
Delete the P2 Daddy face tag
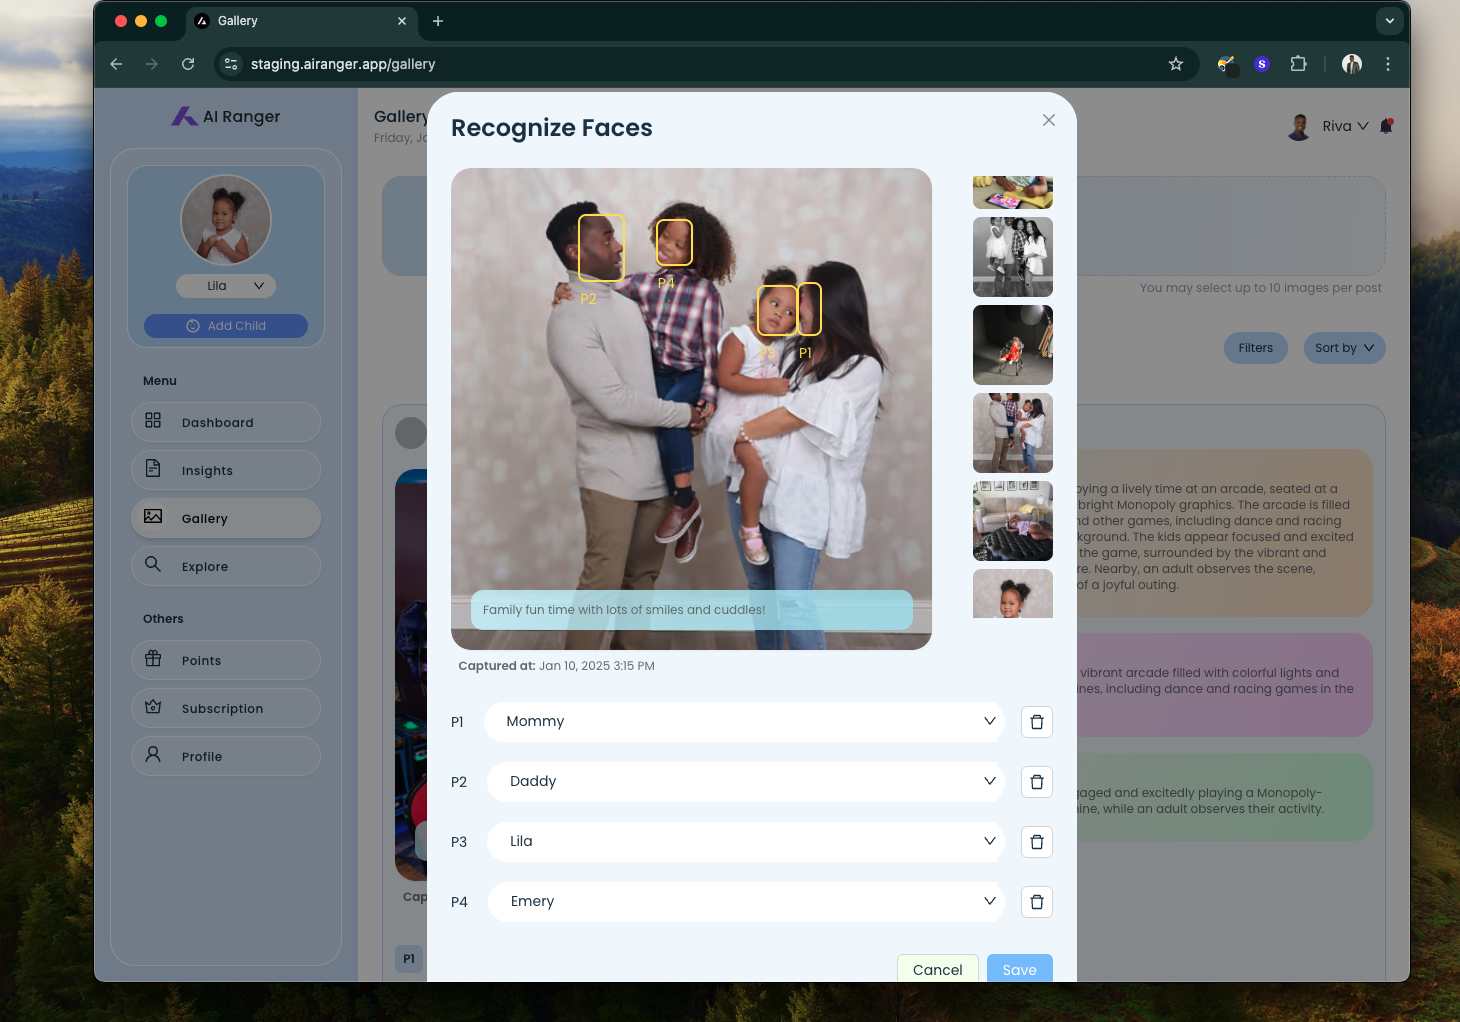(x=1037, y=782)
